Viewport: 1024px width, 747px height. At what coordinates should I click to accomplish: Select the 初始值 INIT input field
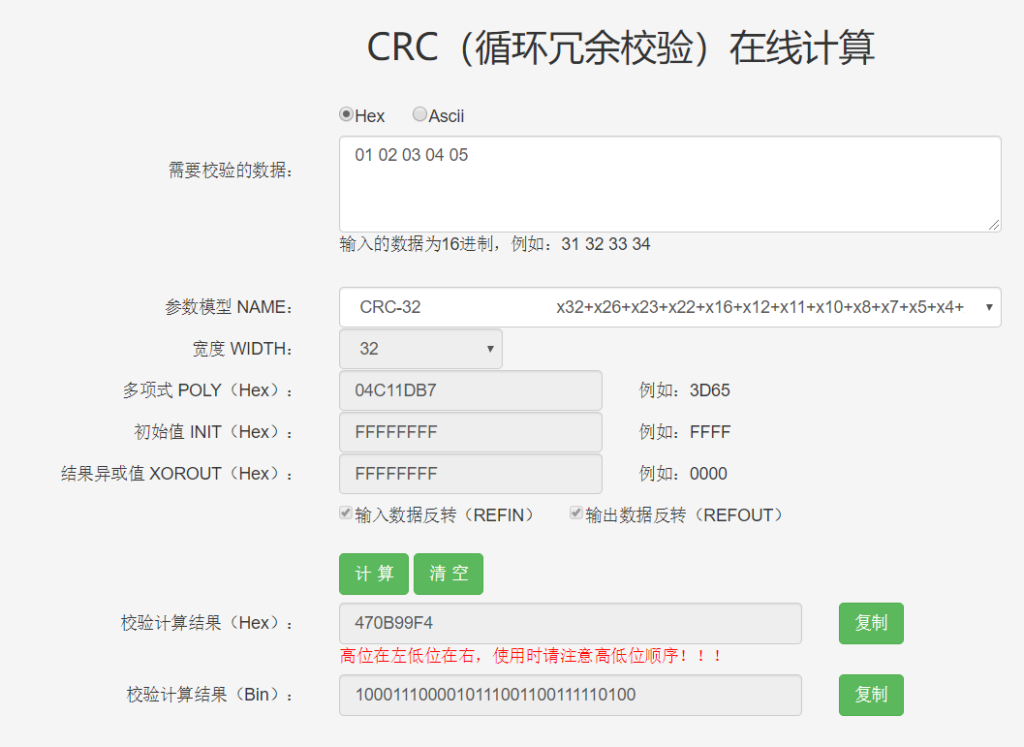tap(470, 432)
